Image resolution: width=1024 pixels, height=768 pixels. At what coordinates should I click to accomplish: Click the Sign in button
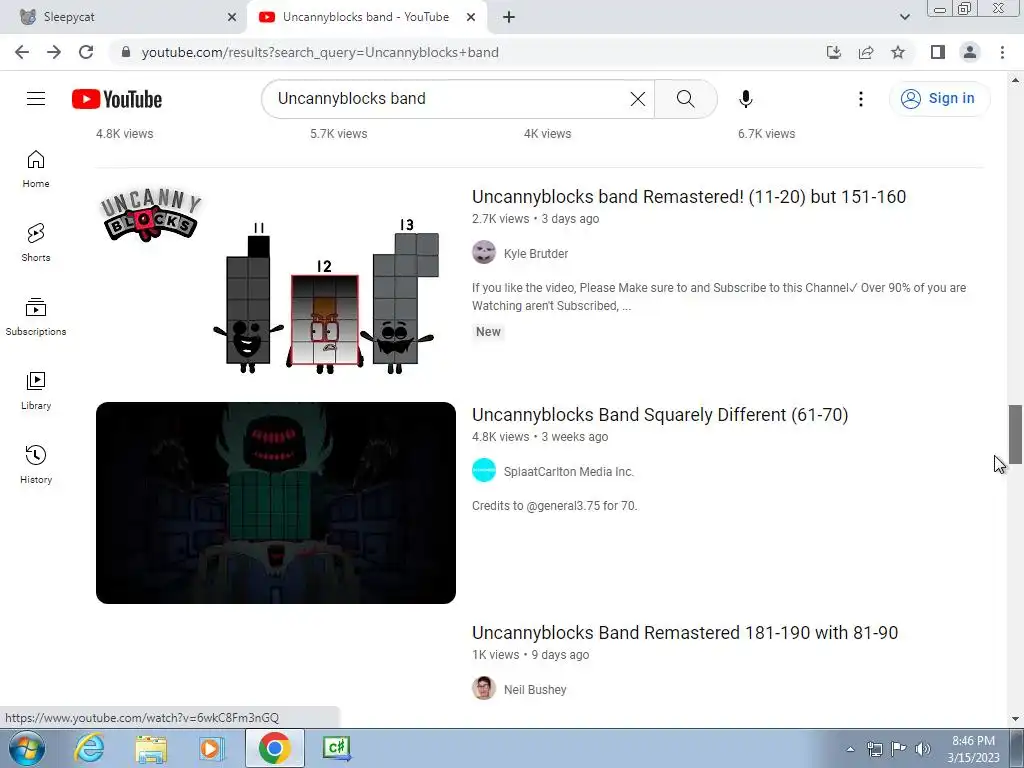click(939, 99)
